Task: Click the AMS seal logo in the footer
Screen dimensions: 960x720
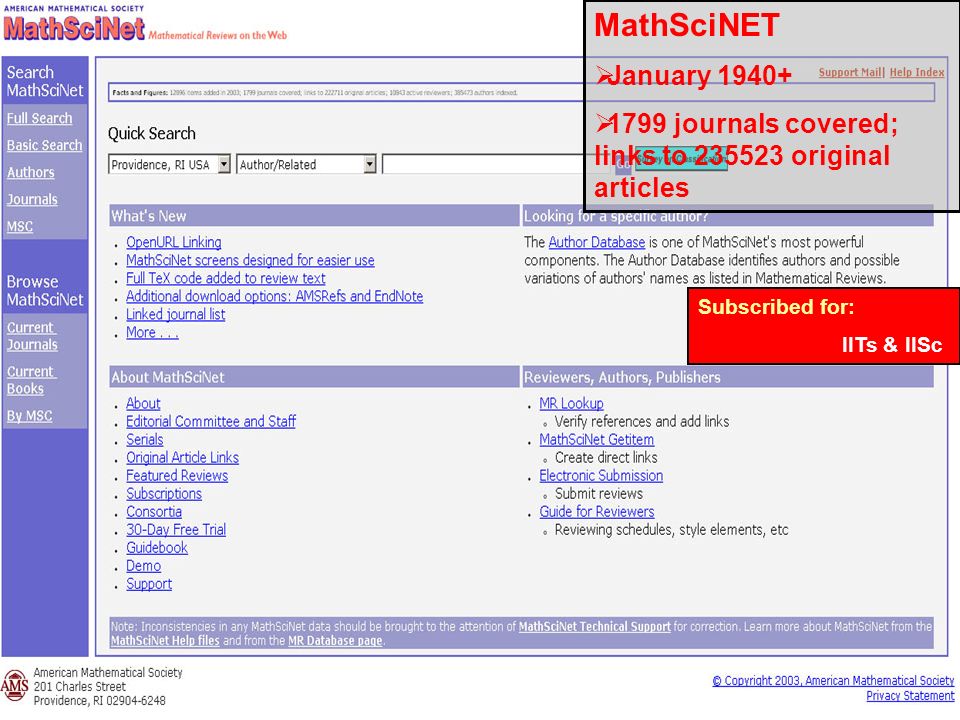Action: click(x=15, y=686)
